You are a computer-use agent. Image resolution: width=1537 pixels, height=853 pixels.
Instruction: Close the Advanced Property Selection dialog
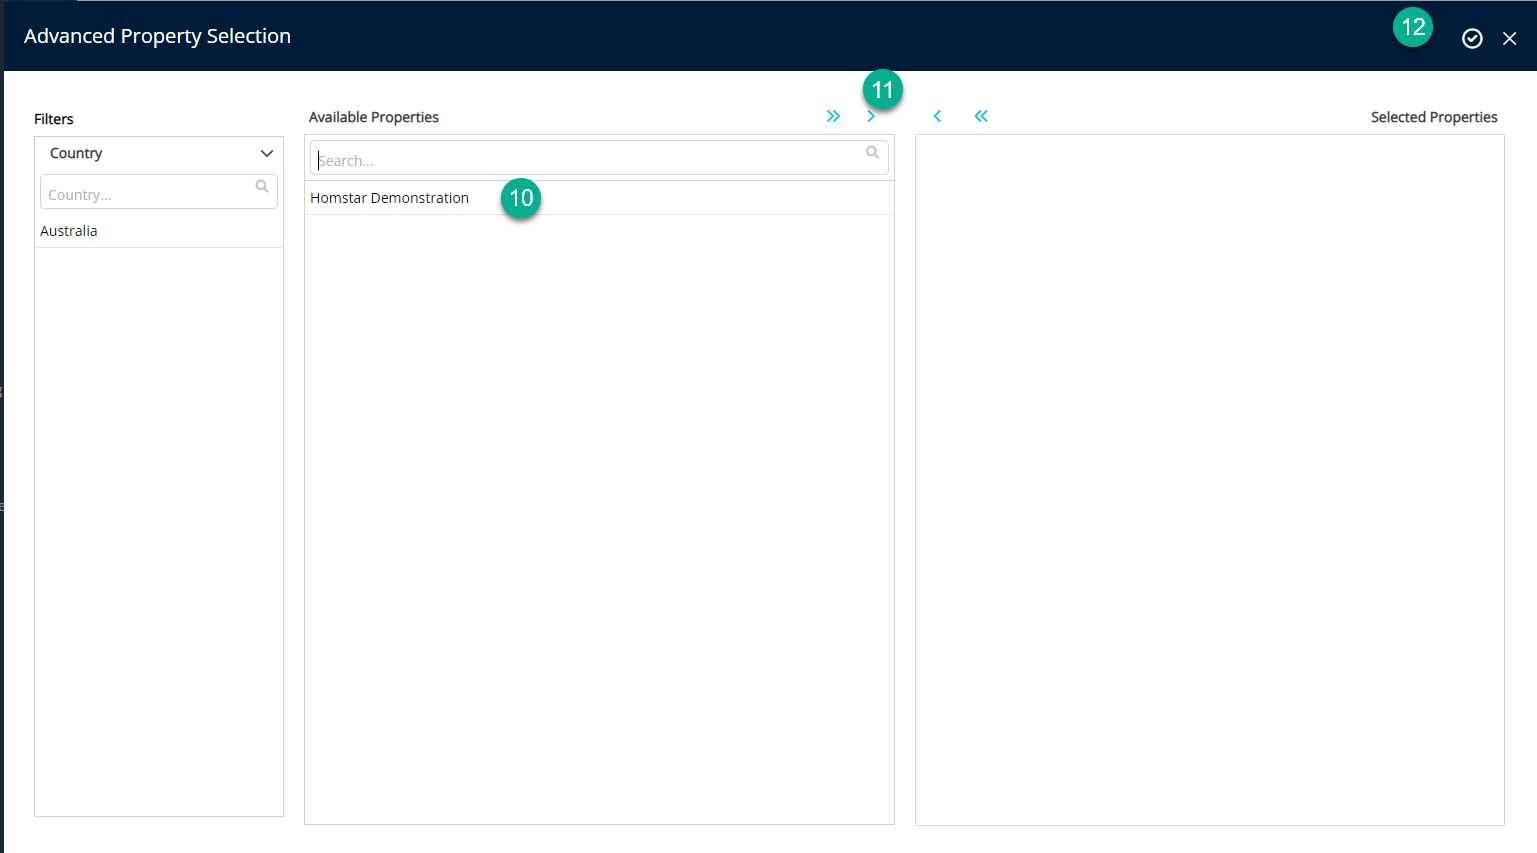click(1509, 38)
